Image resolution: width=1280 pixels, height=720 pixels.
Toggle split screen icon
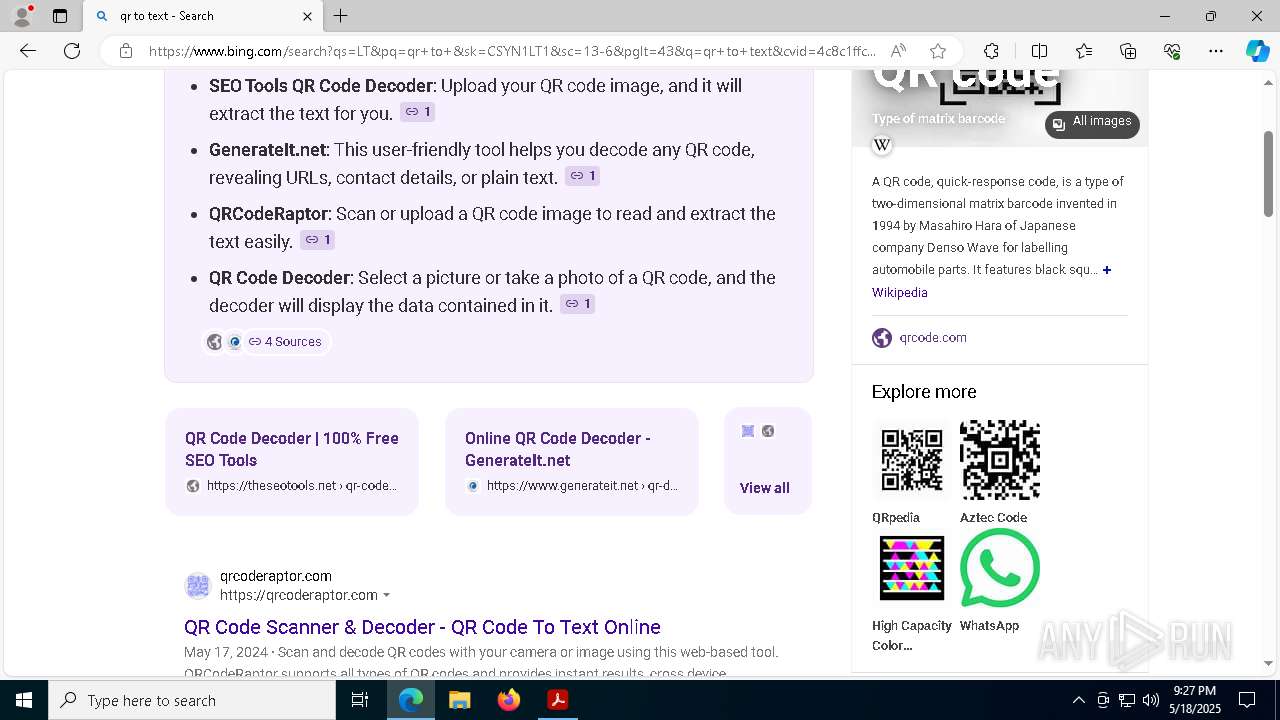point(1039,51)
